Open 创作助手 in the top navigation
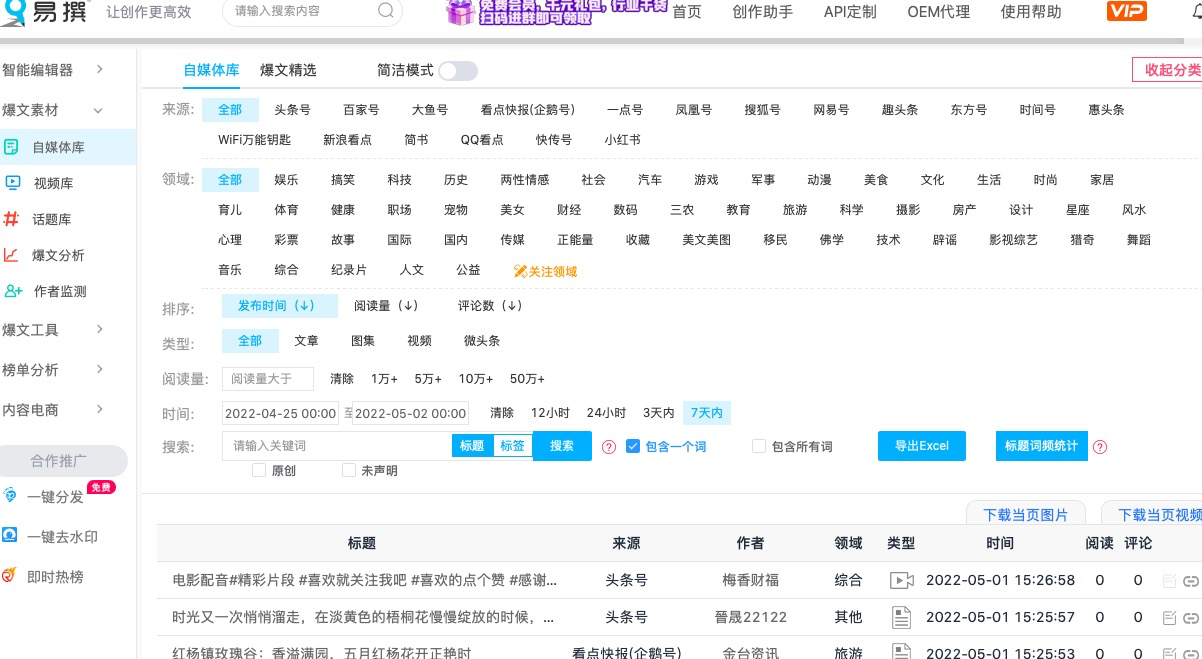Viewport: 1202px width, 659px height. [762, 12]
